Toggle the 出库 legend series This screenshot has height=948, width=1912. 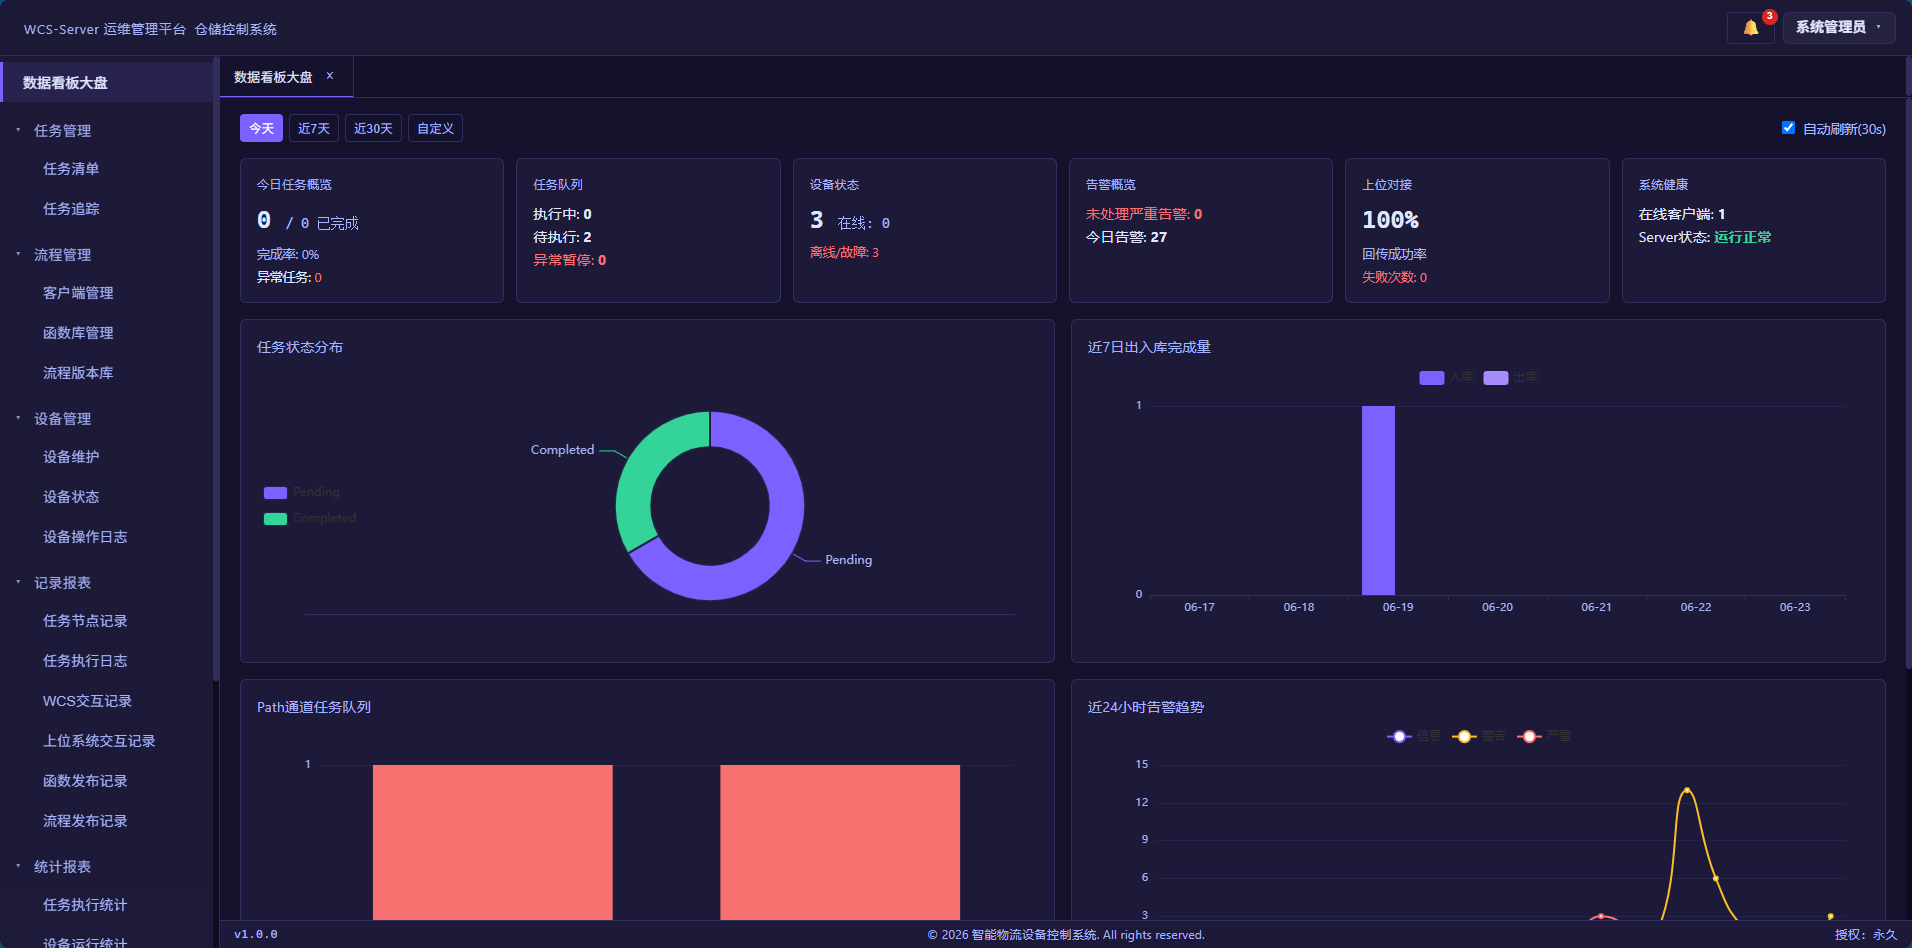(1511, 377)
